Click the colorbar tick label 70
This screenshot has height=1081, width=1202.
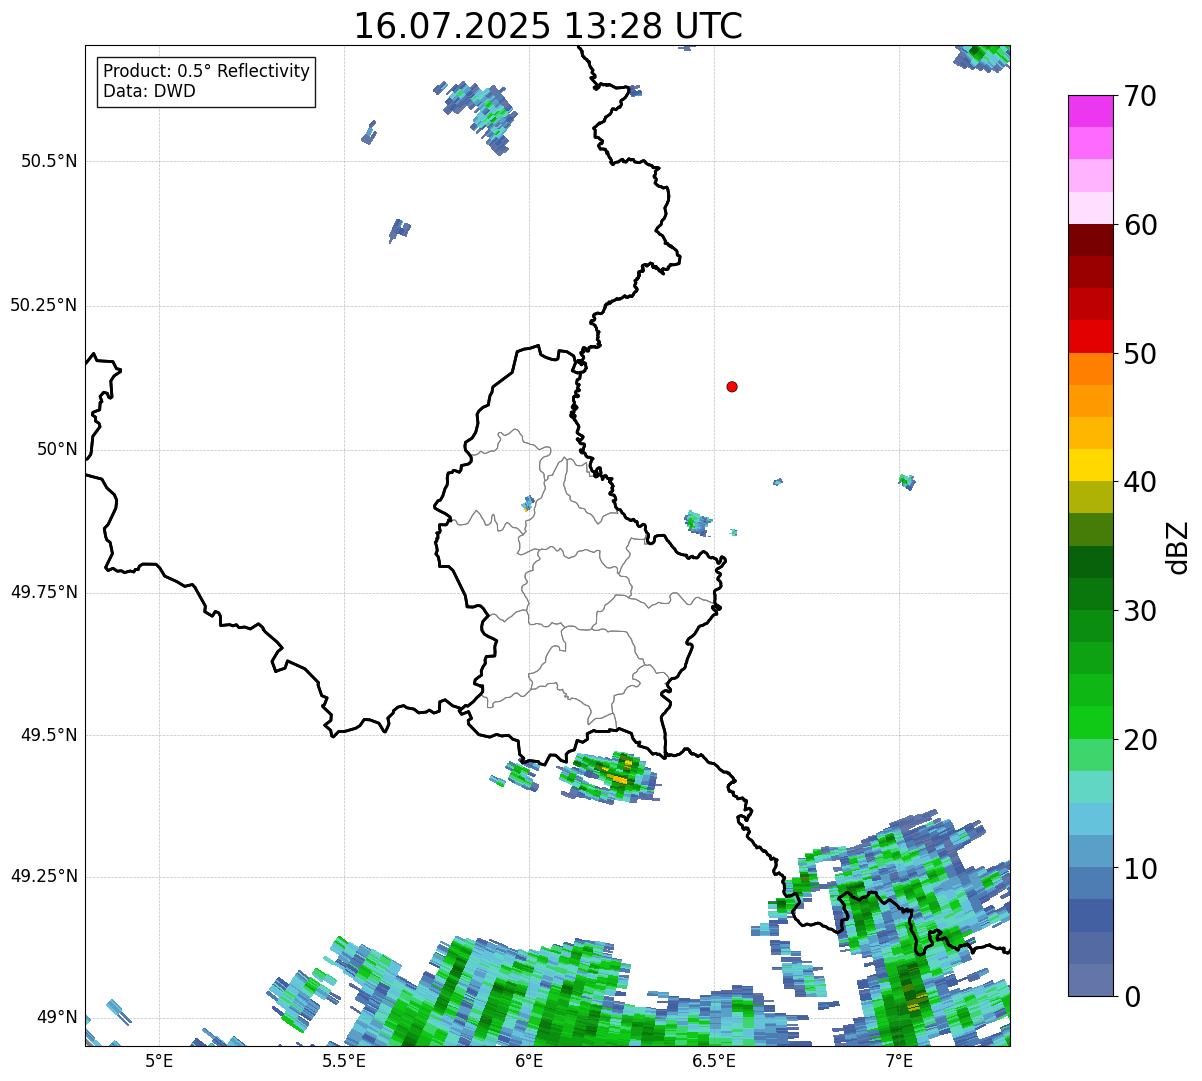(1140, 96)
